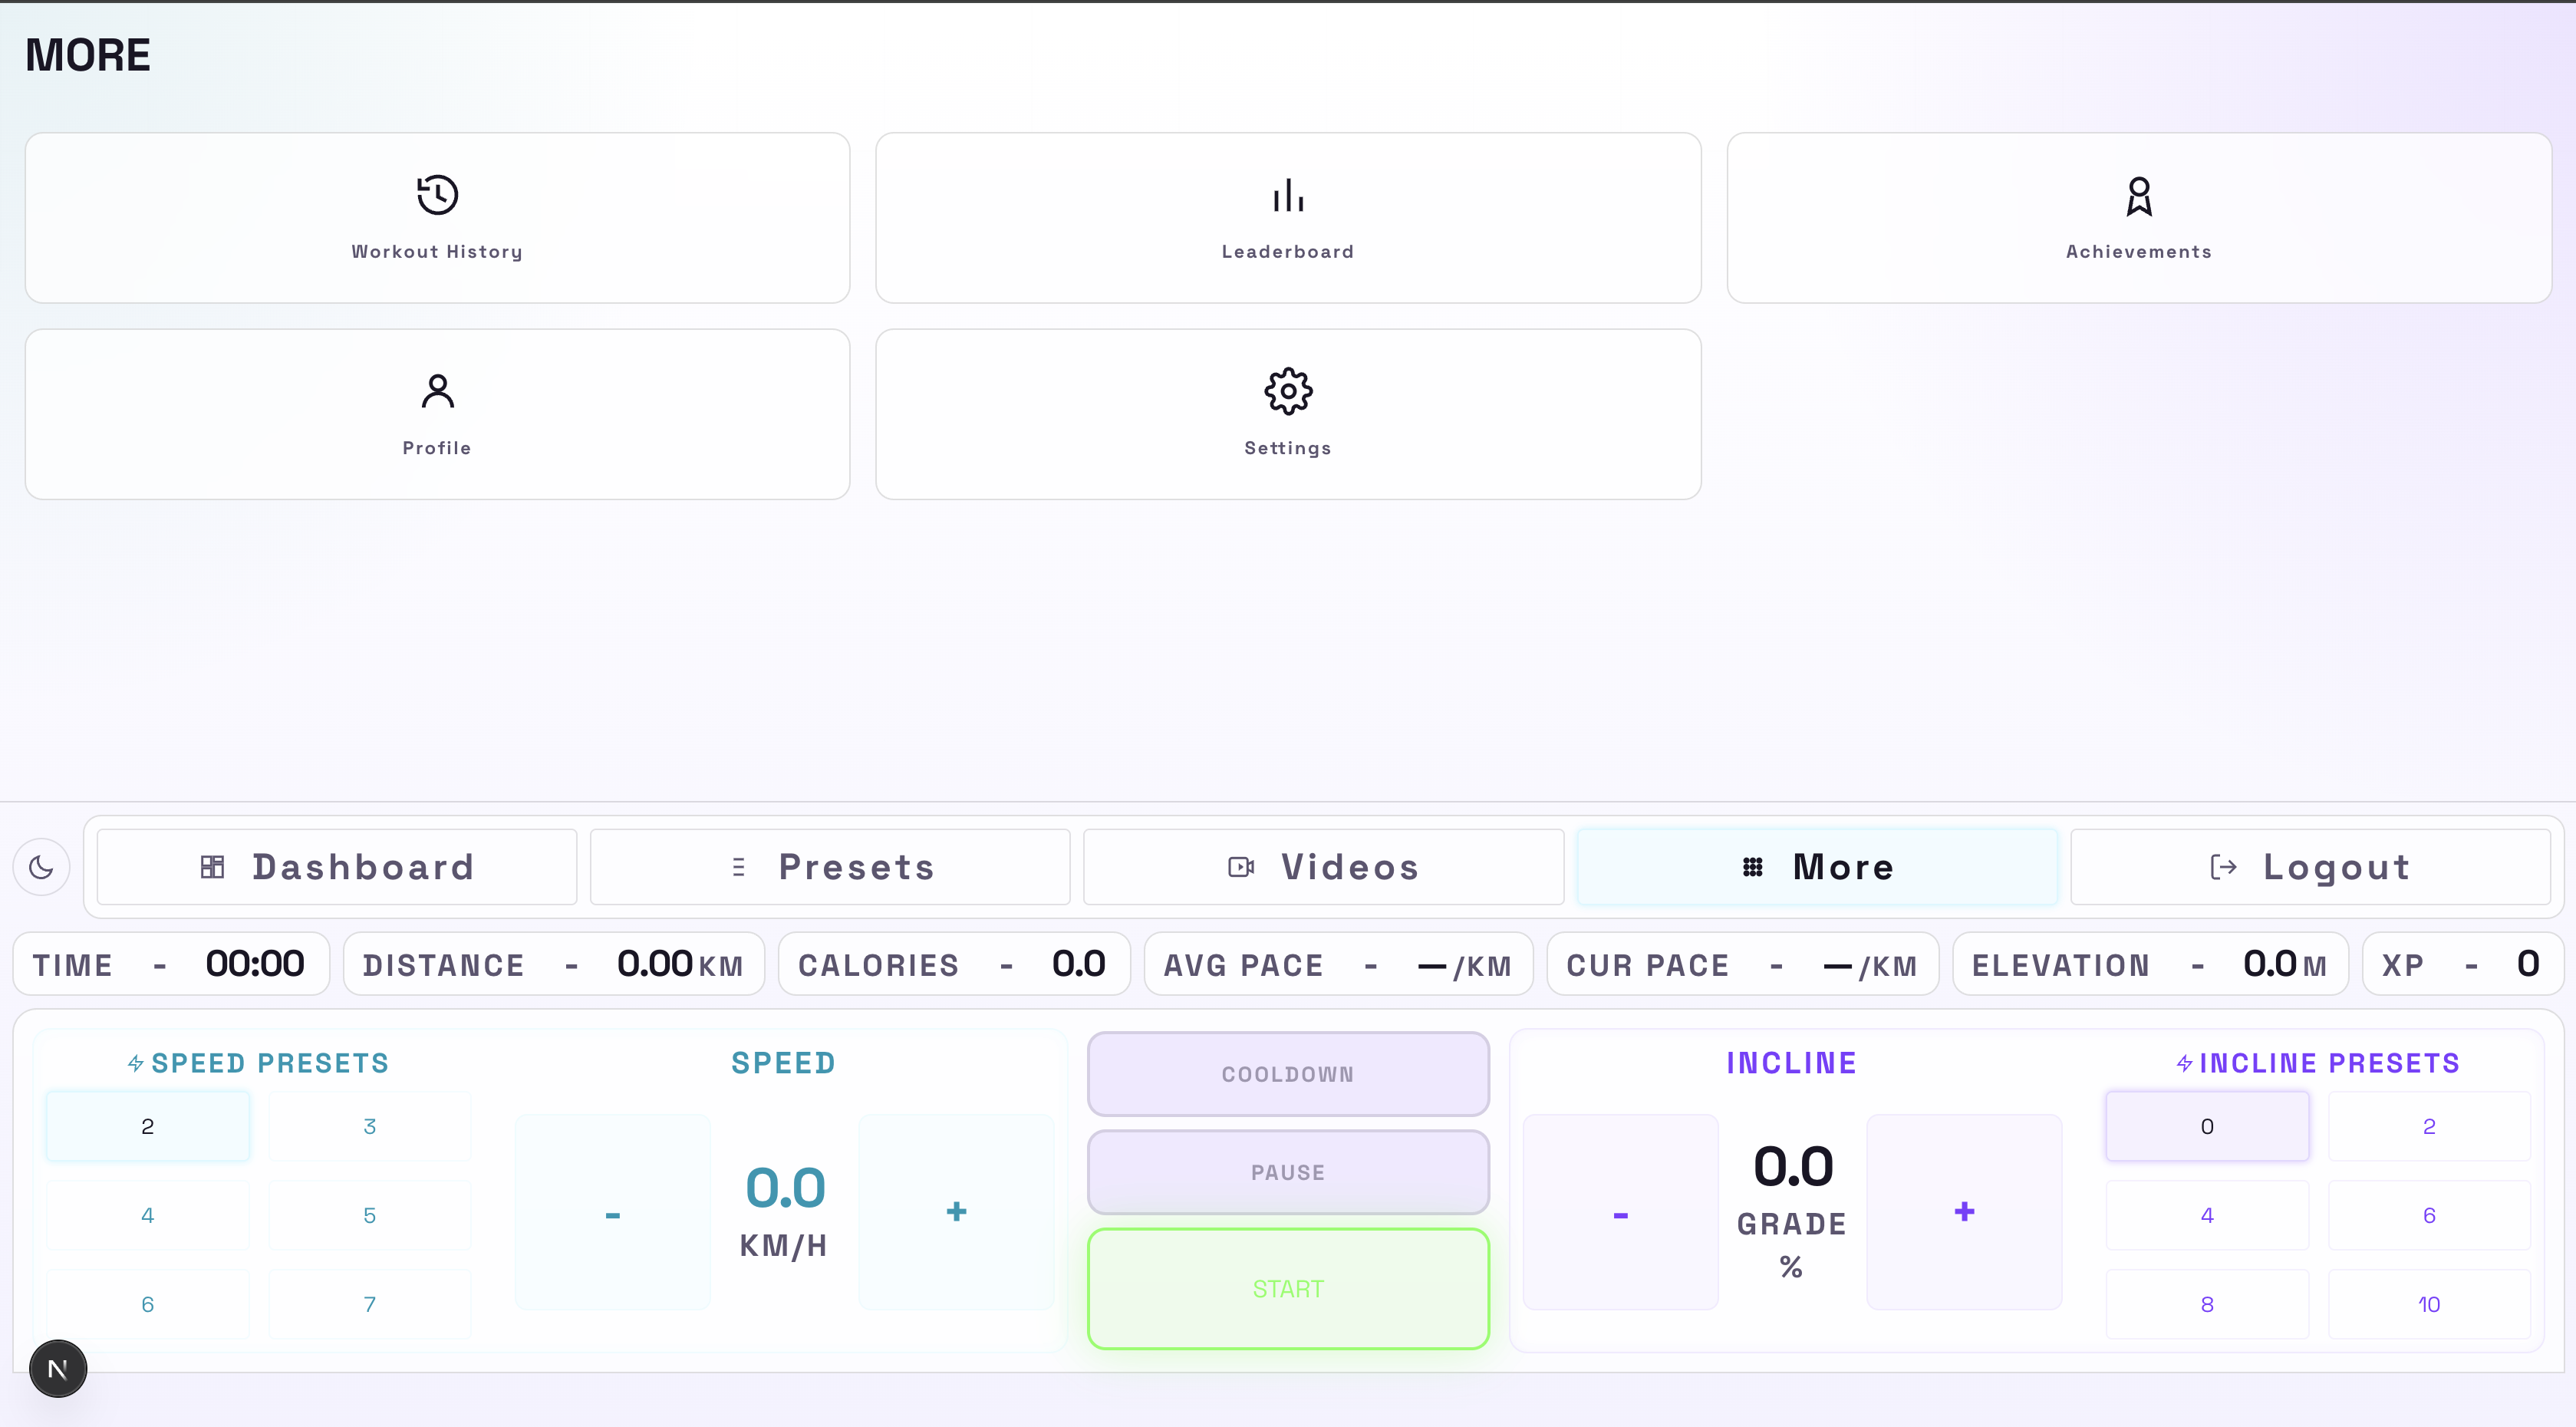Click the Presets list icon
Screen dimensions: 2576x1427
click(738, 866)
